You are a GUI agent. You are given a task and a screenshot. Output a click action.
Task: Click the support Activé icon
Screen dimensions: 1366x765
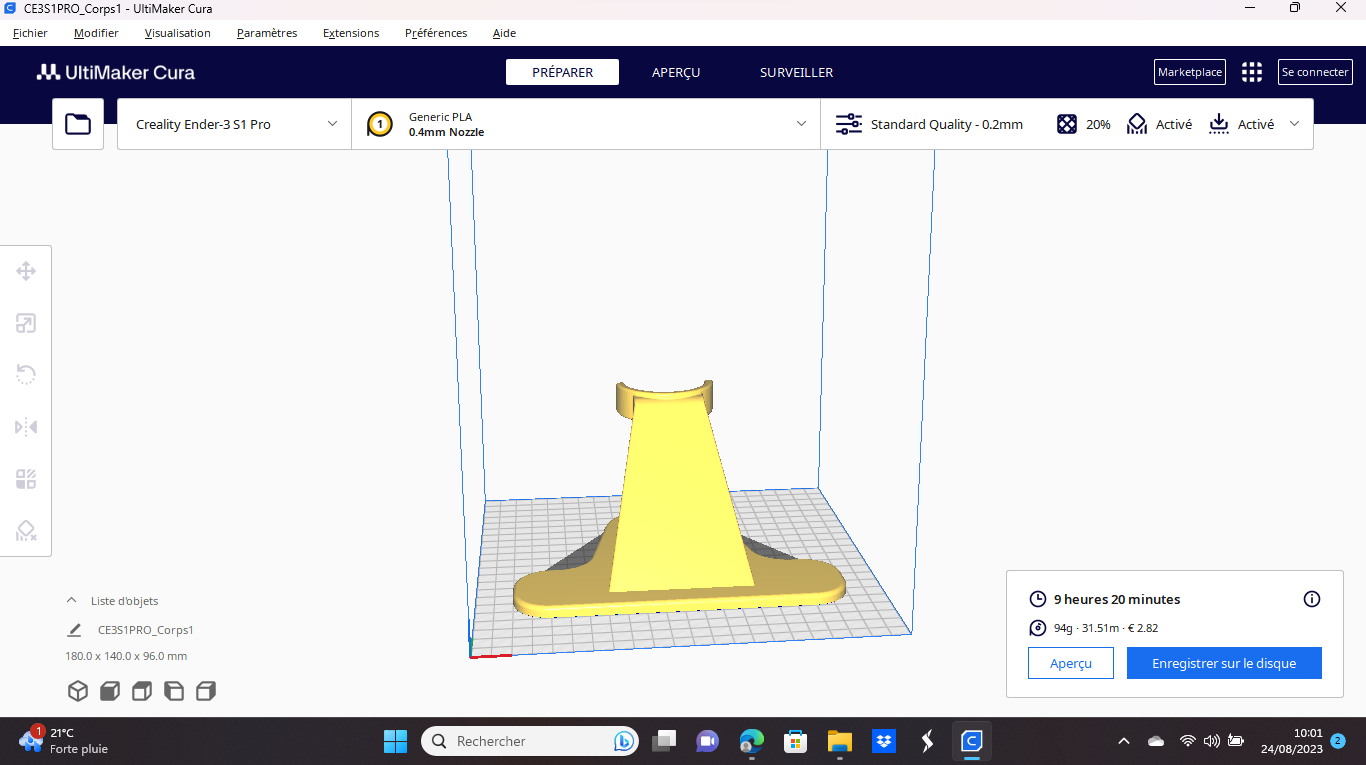1137,124
